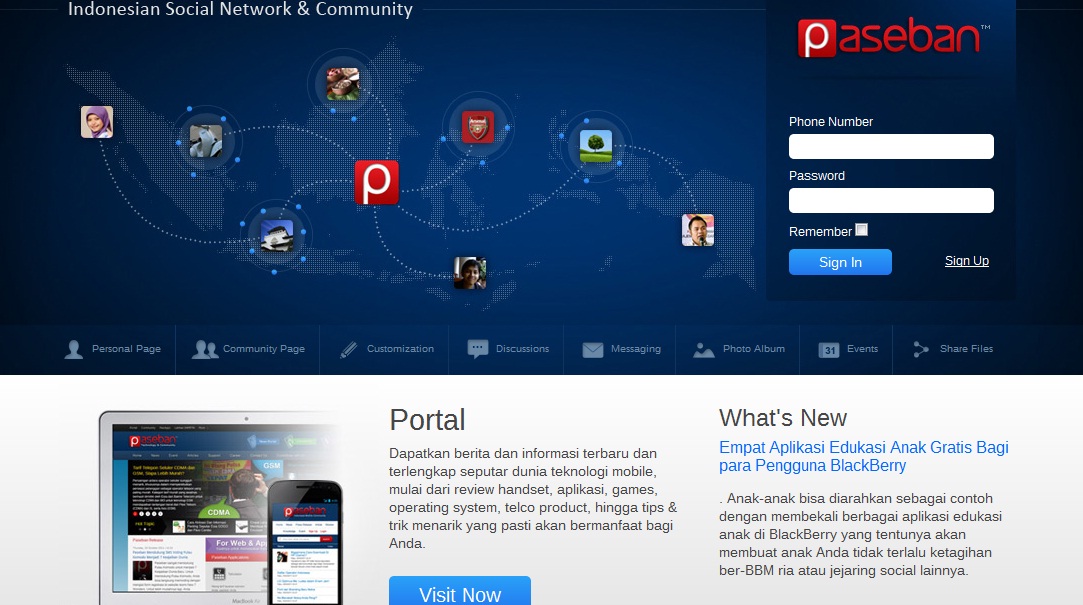Click the green tree avatar on map
Screen dimensions: 1083x605
tap(596, 146)
